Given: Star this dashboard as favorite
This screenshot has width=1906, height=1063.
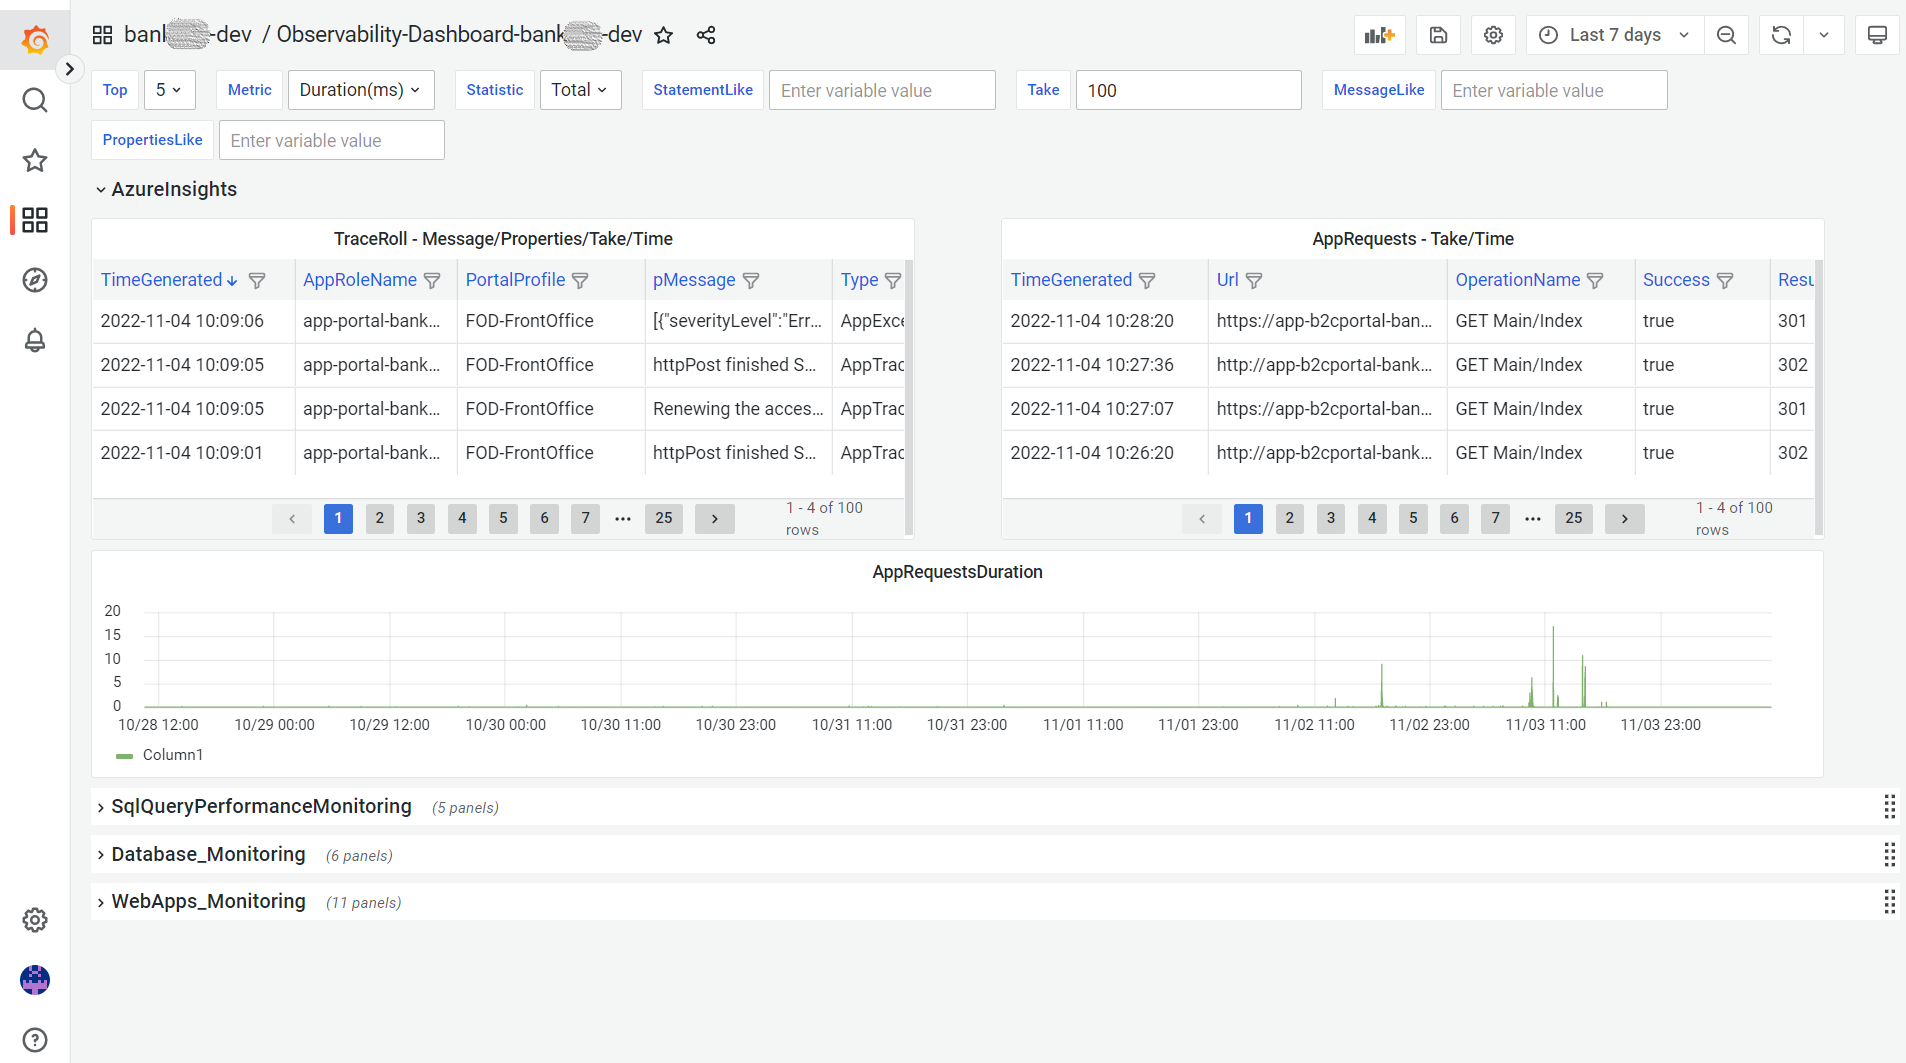Looking at the screenshot, I should point(663,36).
